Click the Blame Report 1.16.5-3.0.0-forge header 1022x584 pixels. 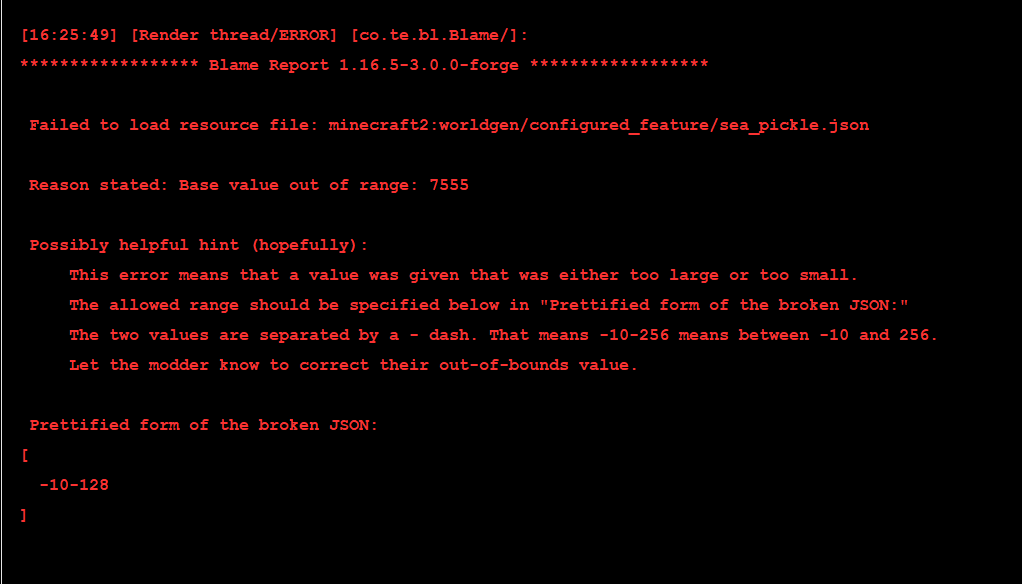[364, 65]
